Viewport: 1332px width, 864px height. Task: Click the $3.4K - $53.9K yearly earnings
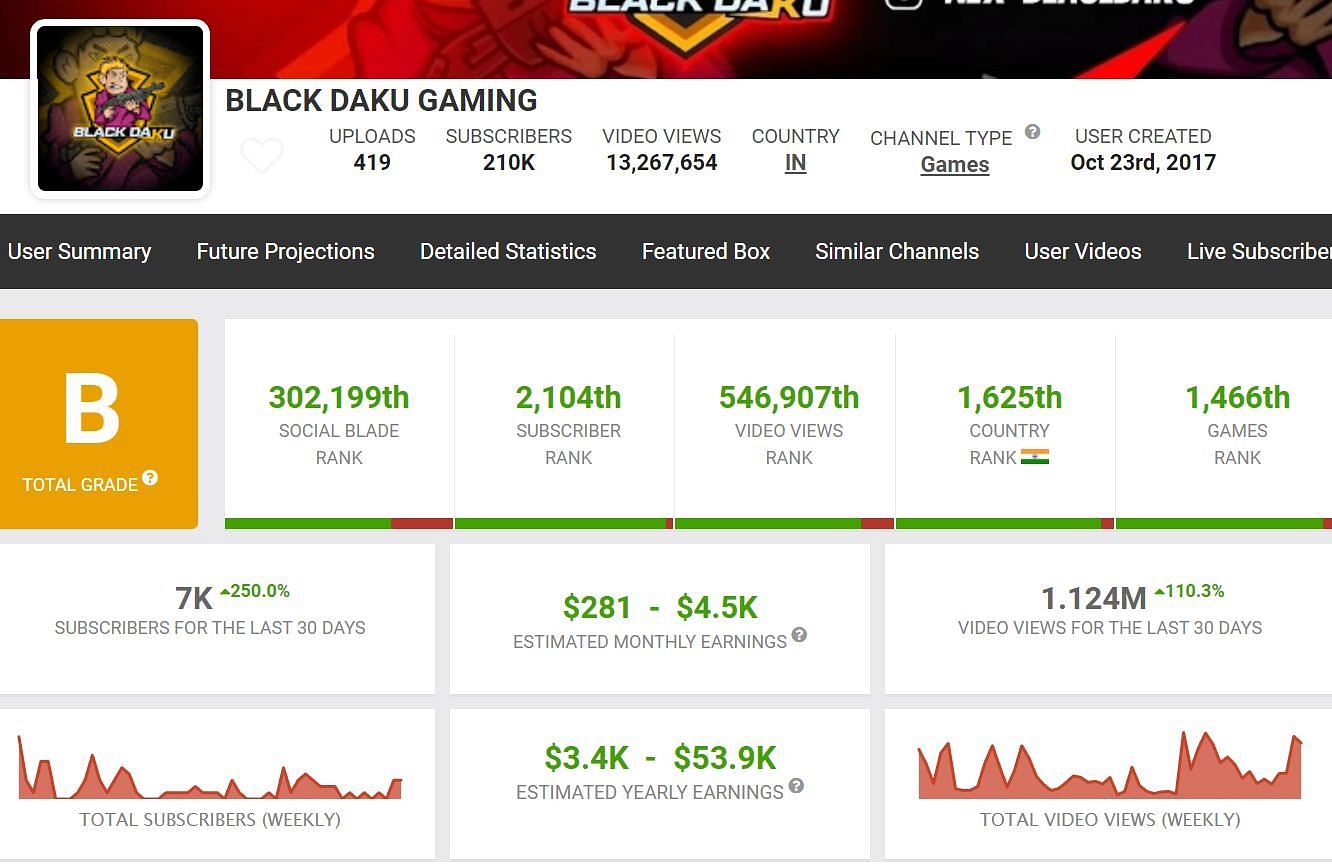tap(660, 758)
